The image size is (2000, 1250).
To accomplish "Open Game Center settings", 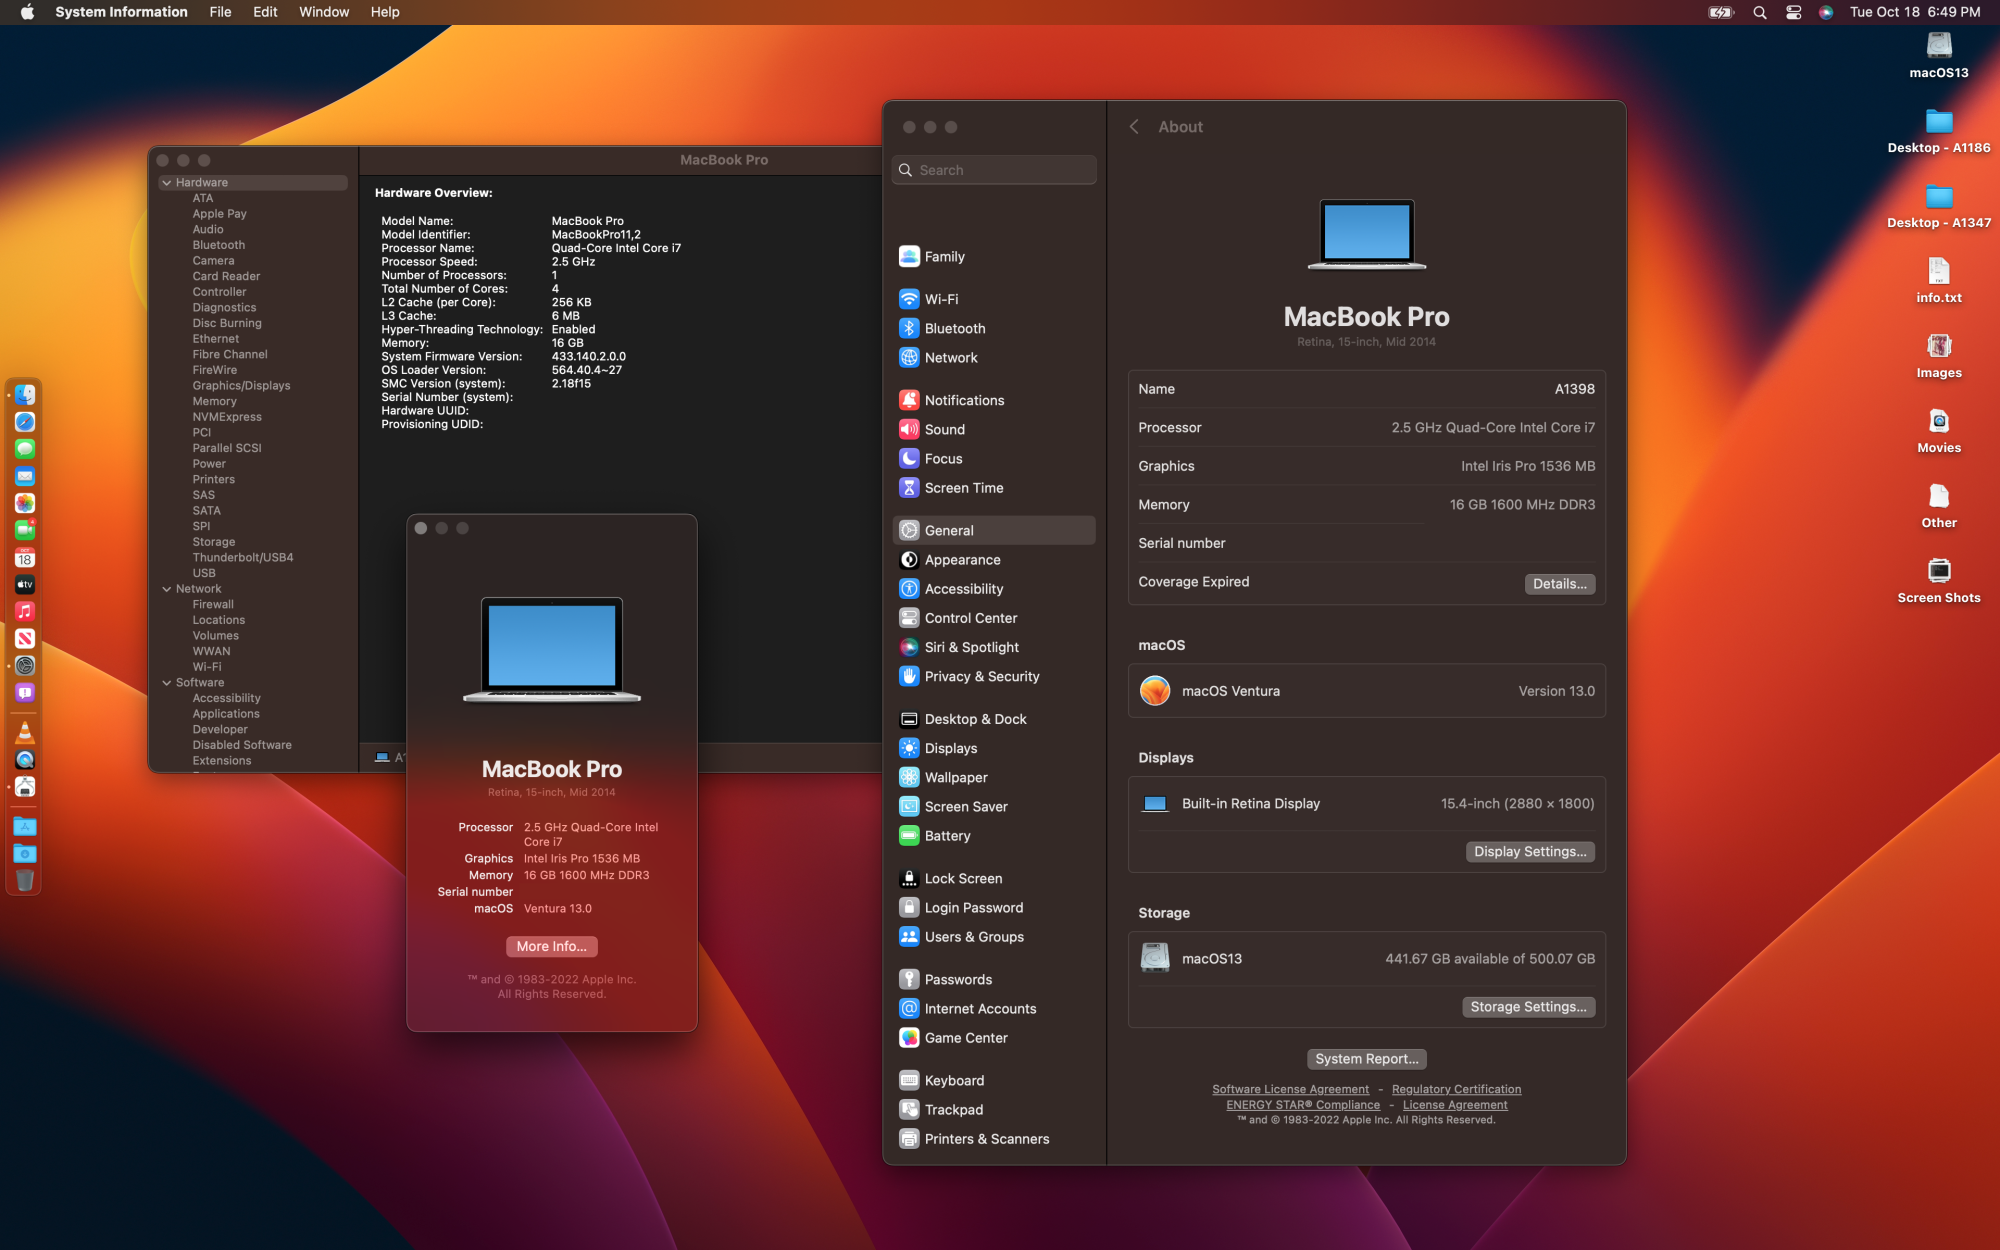I will (965, 1038).
